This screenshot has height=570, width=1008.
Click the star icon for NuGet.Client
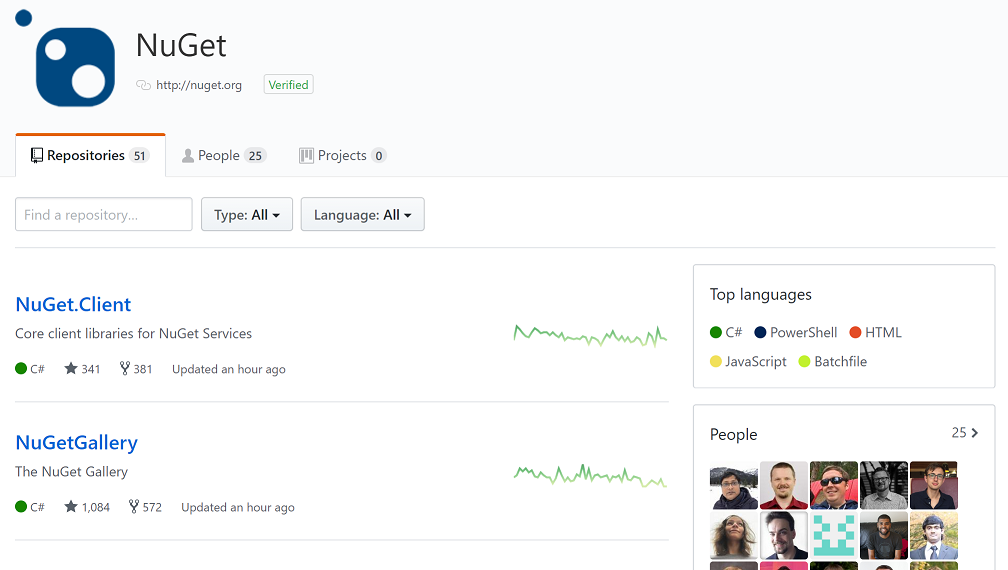click(x=71, y=368)
